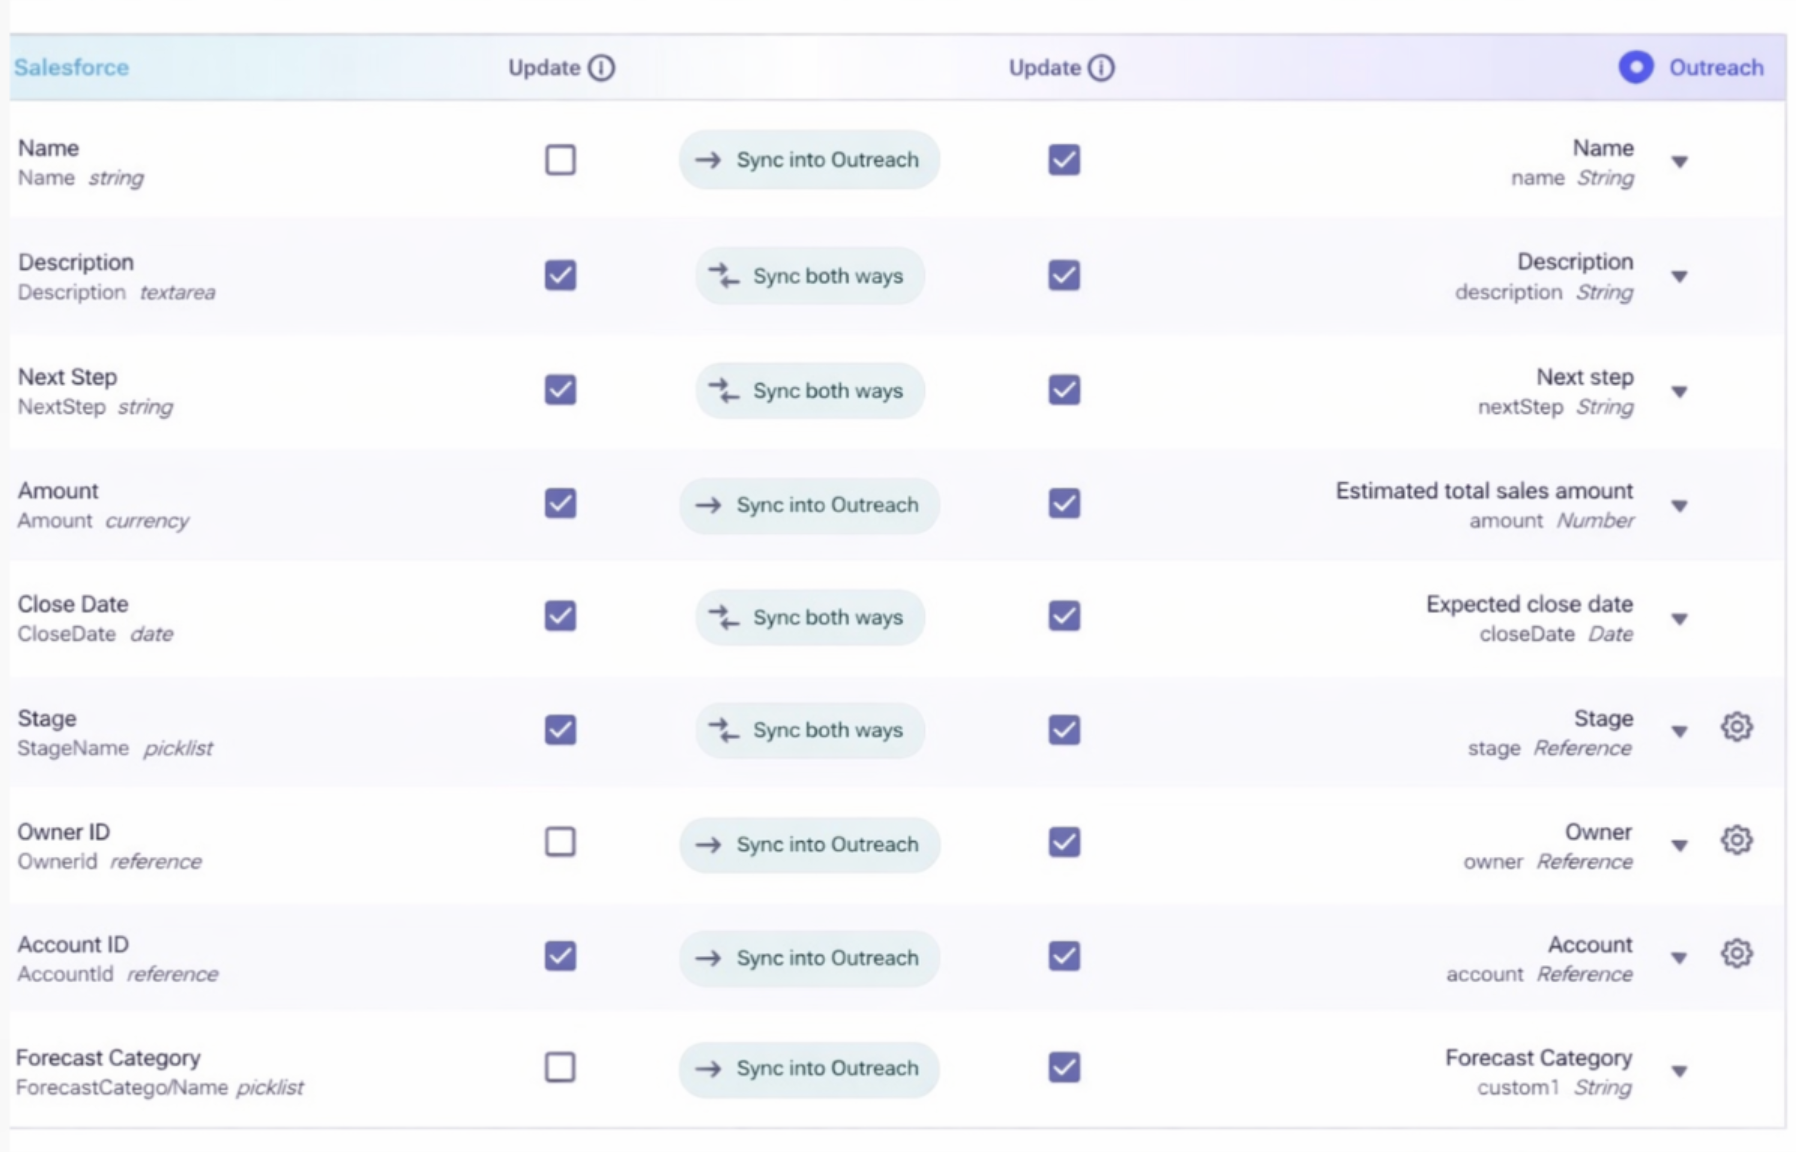The image size is (1796, 1152).
Task: Open settings gear for Account field
Action: [1737, 954]
